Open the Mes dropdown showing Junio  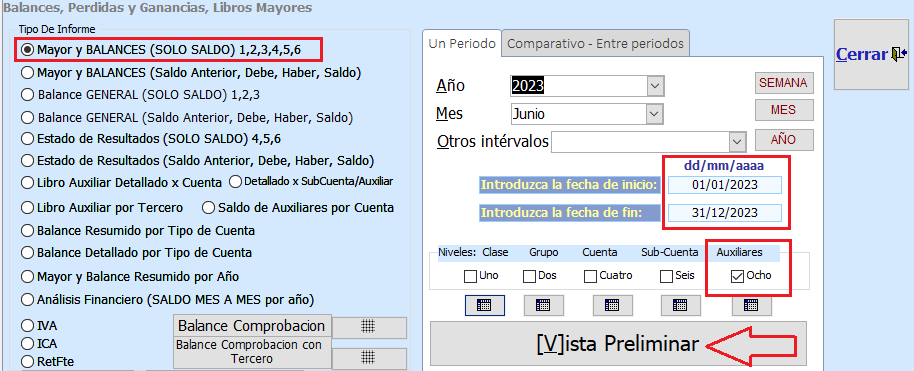655,114
